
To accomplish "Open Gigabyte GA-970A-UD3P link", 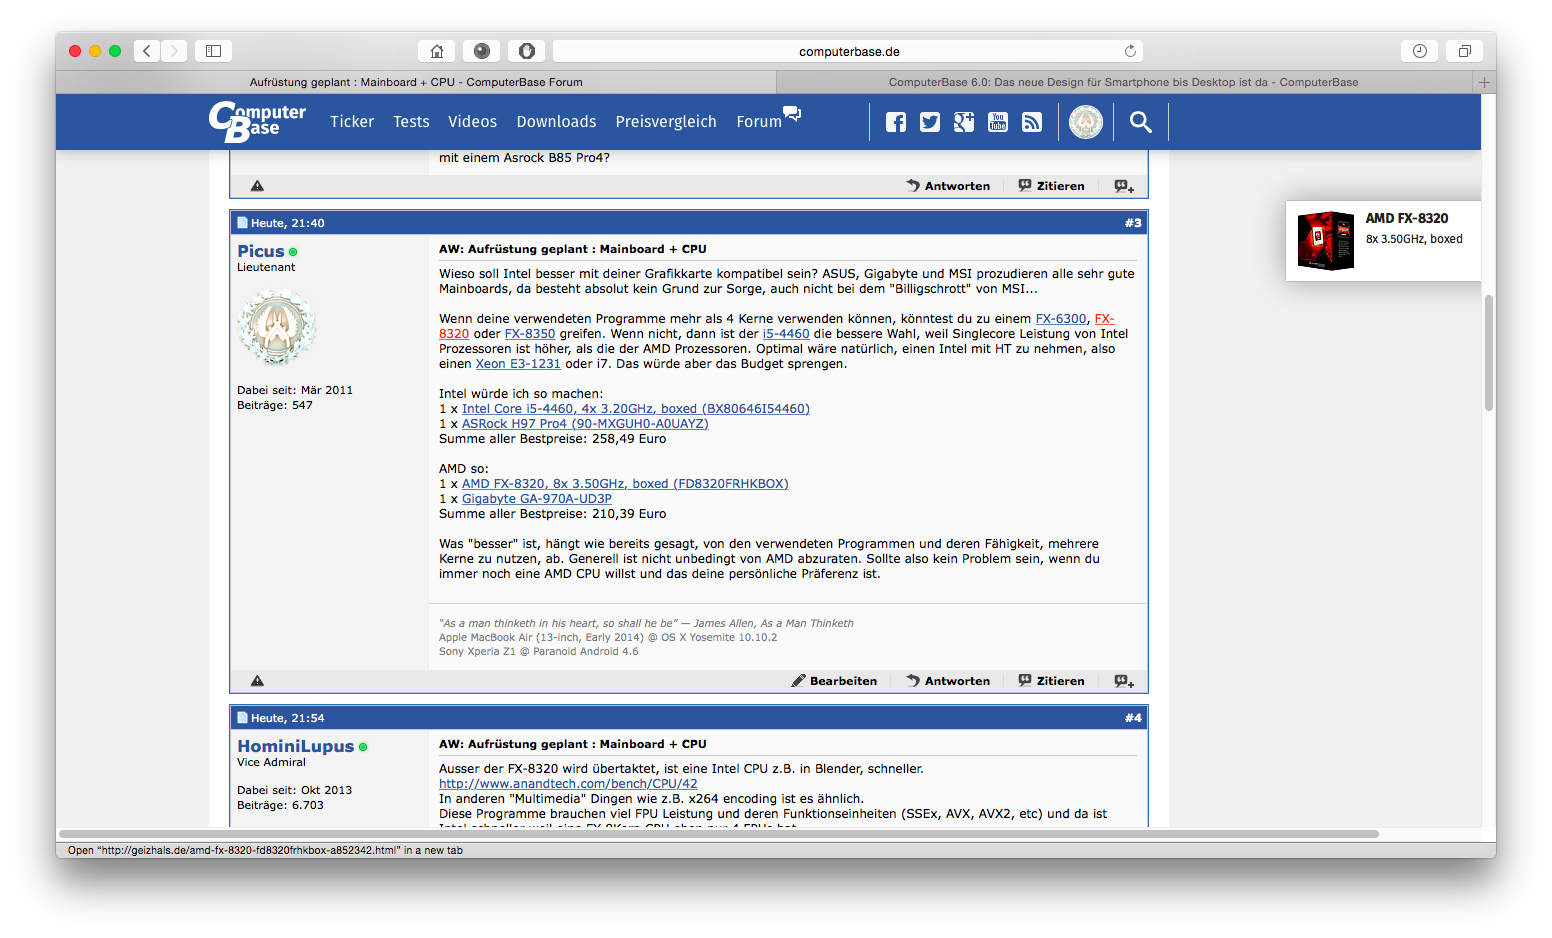I will point(537,499).
